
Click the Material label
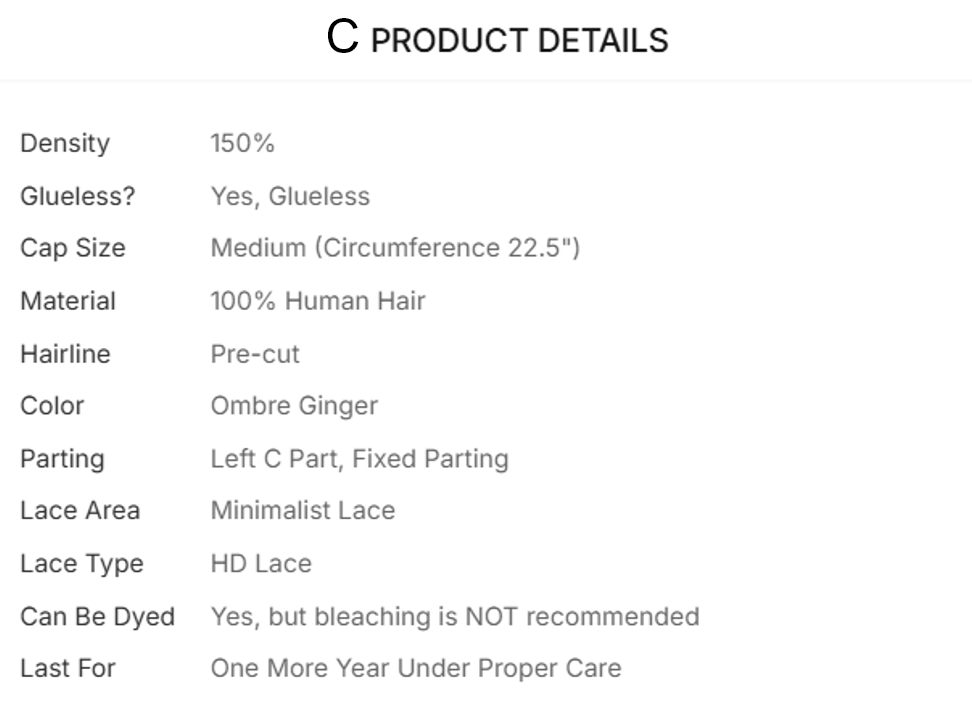68,301
